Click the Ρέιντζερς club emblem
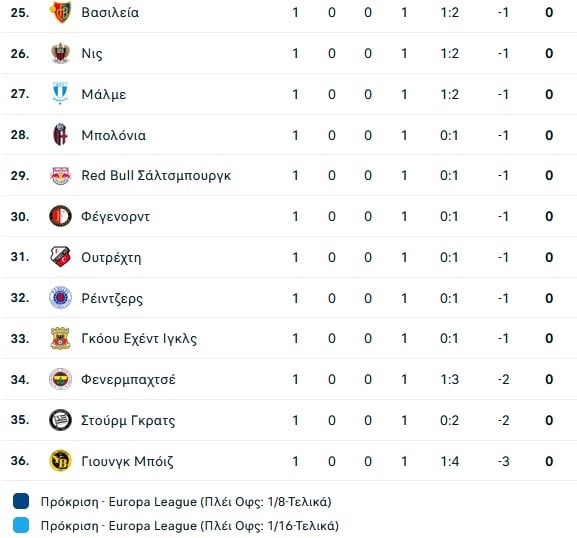577x538 pixels. [60, 298]
